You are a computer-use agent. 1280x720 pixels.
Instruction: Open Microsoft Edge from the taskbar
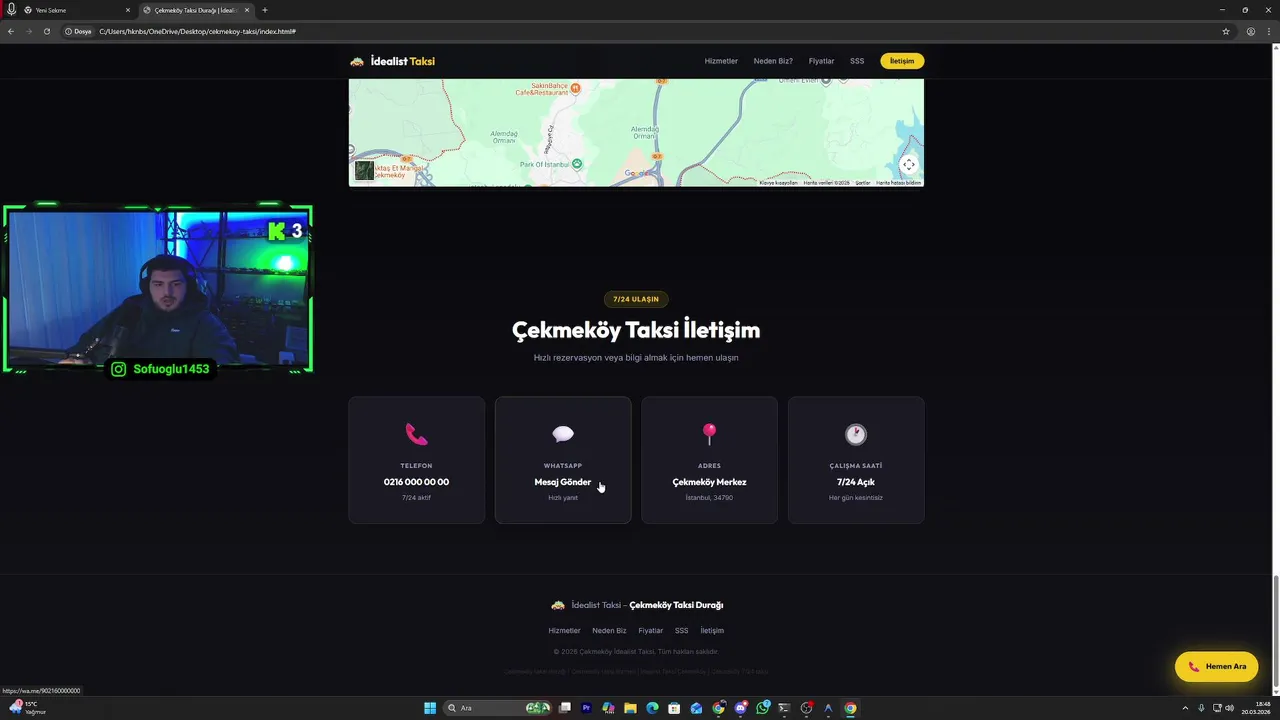653,708
